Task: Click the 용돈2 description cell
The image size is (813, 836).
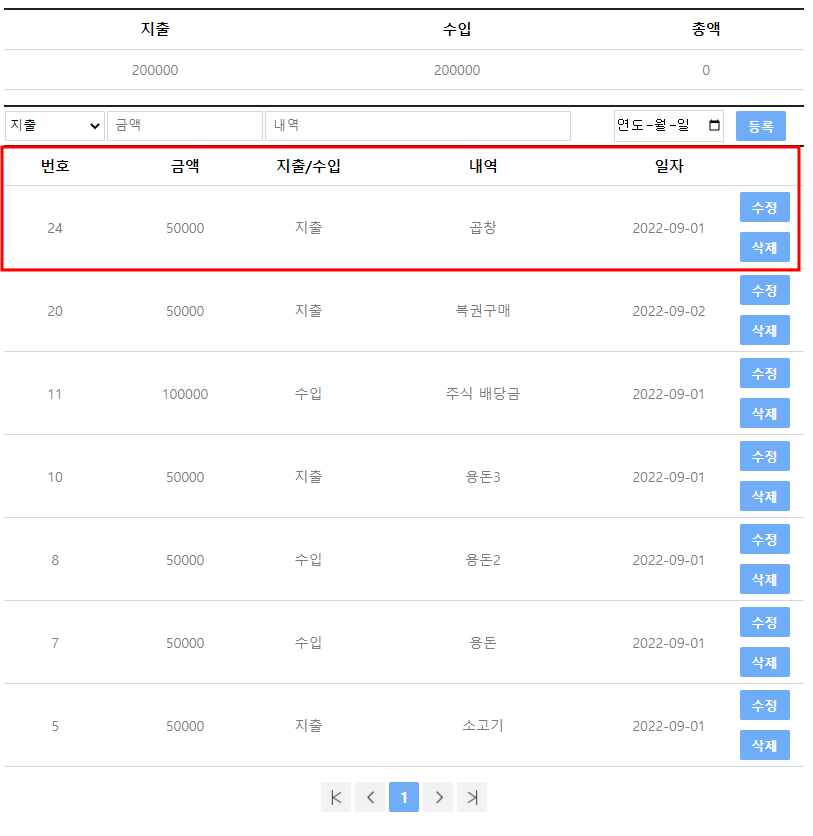Action: click(483, 560)
